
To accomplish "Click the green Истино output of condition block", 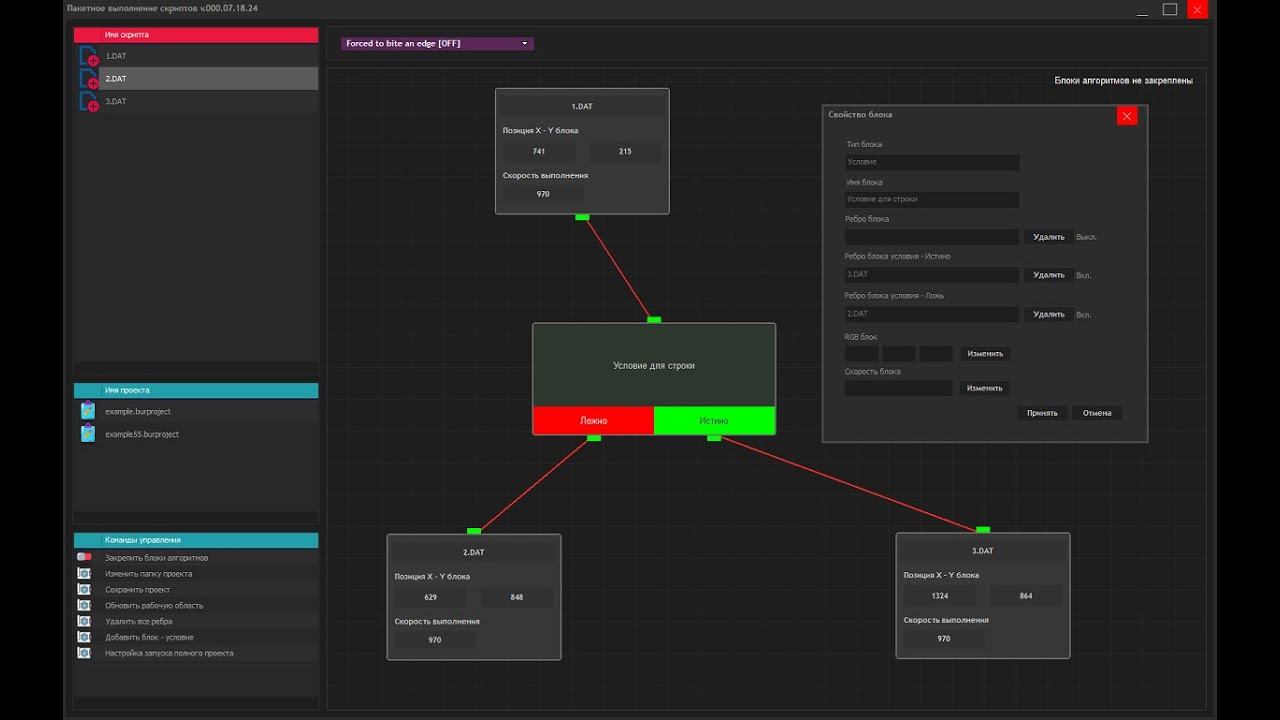I will [714, 421].
